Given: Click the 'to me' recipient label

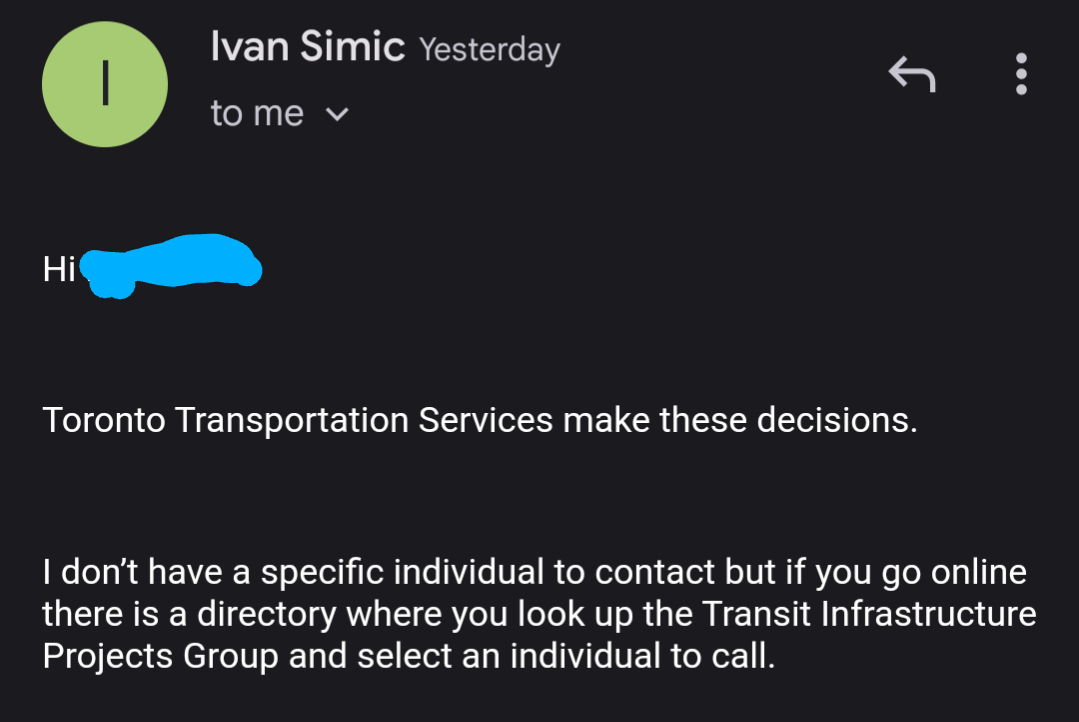Looking at the screenshot, I should tap(257, 114).
